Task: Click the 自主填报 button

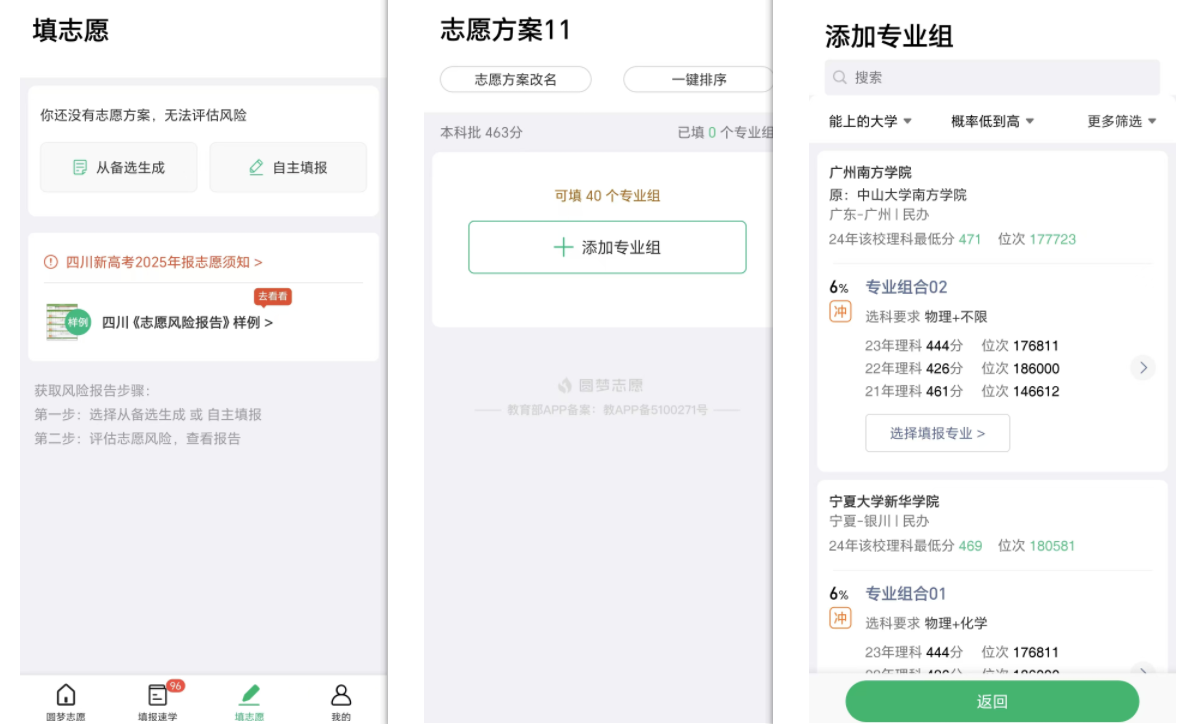Action: [x=288, y=167]
